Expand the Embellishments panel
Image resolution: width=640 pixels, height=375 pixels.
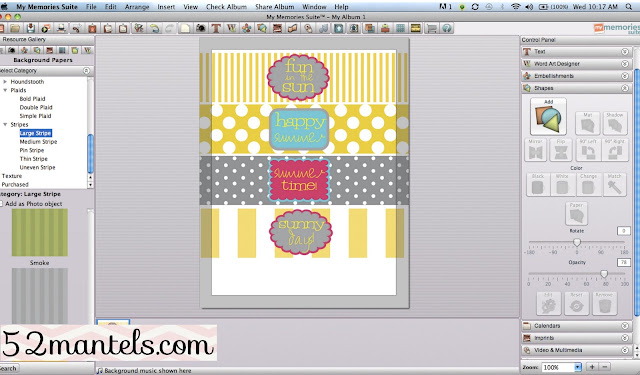pyautogui.click(x=624, y=76)
